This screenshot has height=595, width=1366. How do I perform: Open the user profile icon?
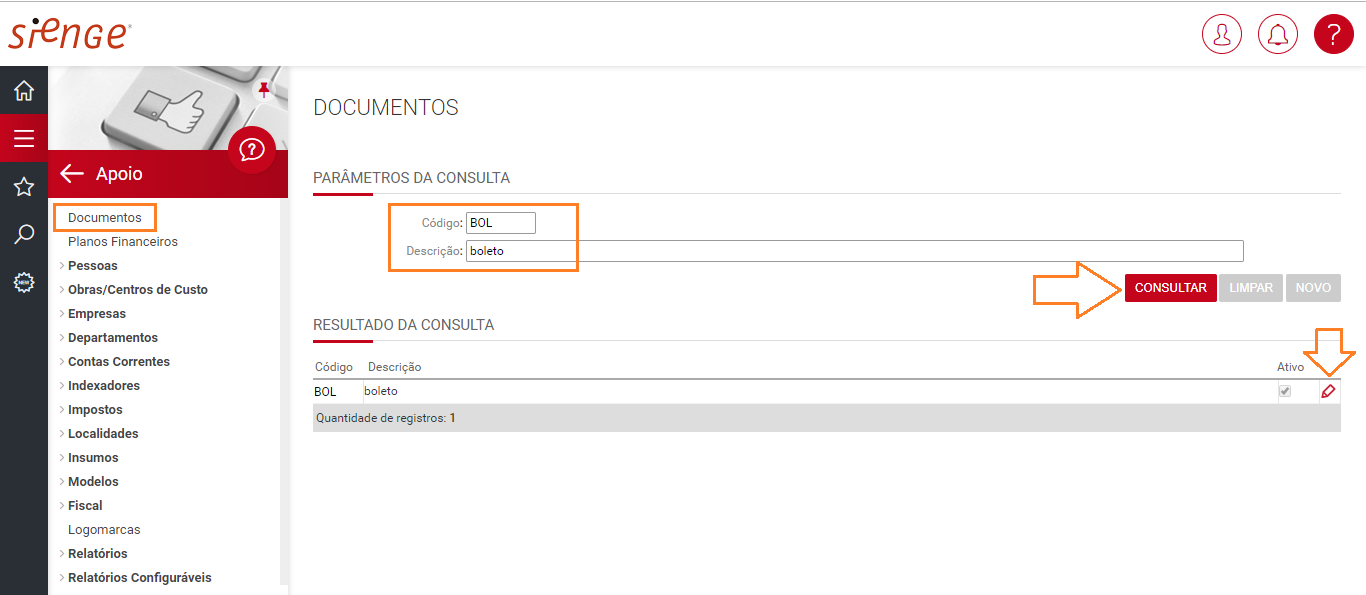pos(1221,34)
